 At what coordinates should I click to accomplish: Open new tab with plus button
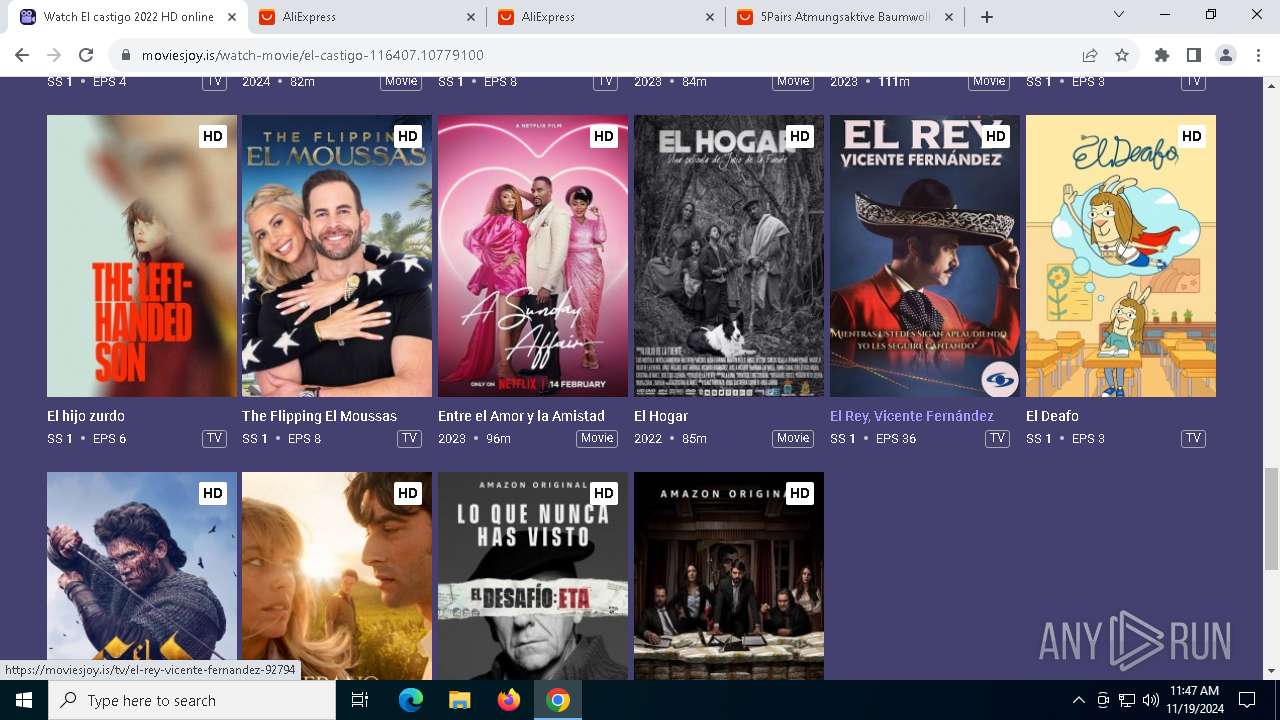987,17
